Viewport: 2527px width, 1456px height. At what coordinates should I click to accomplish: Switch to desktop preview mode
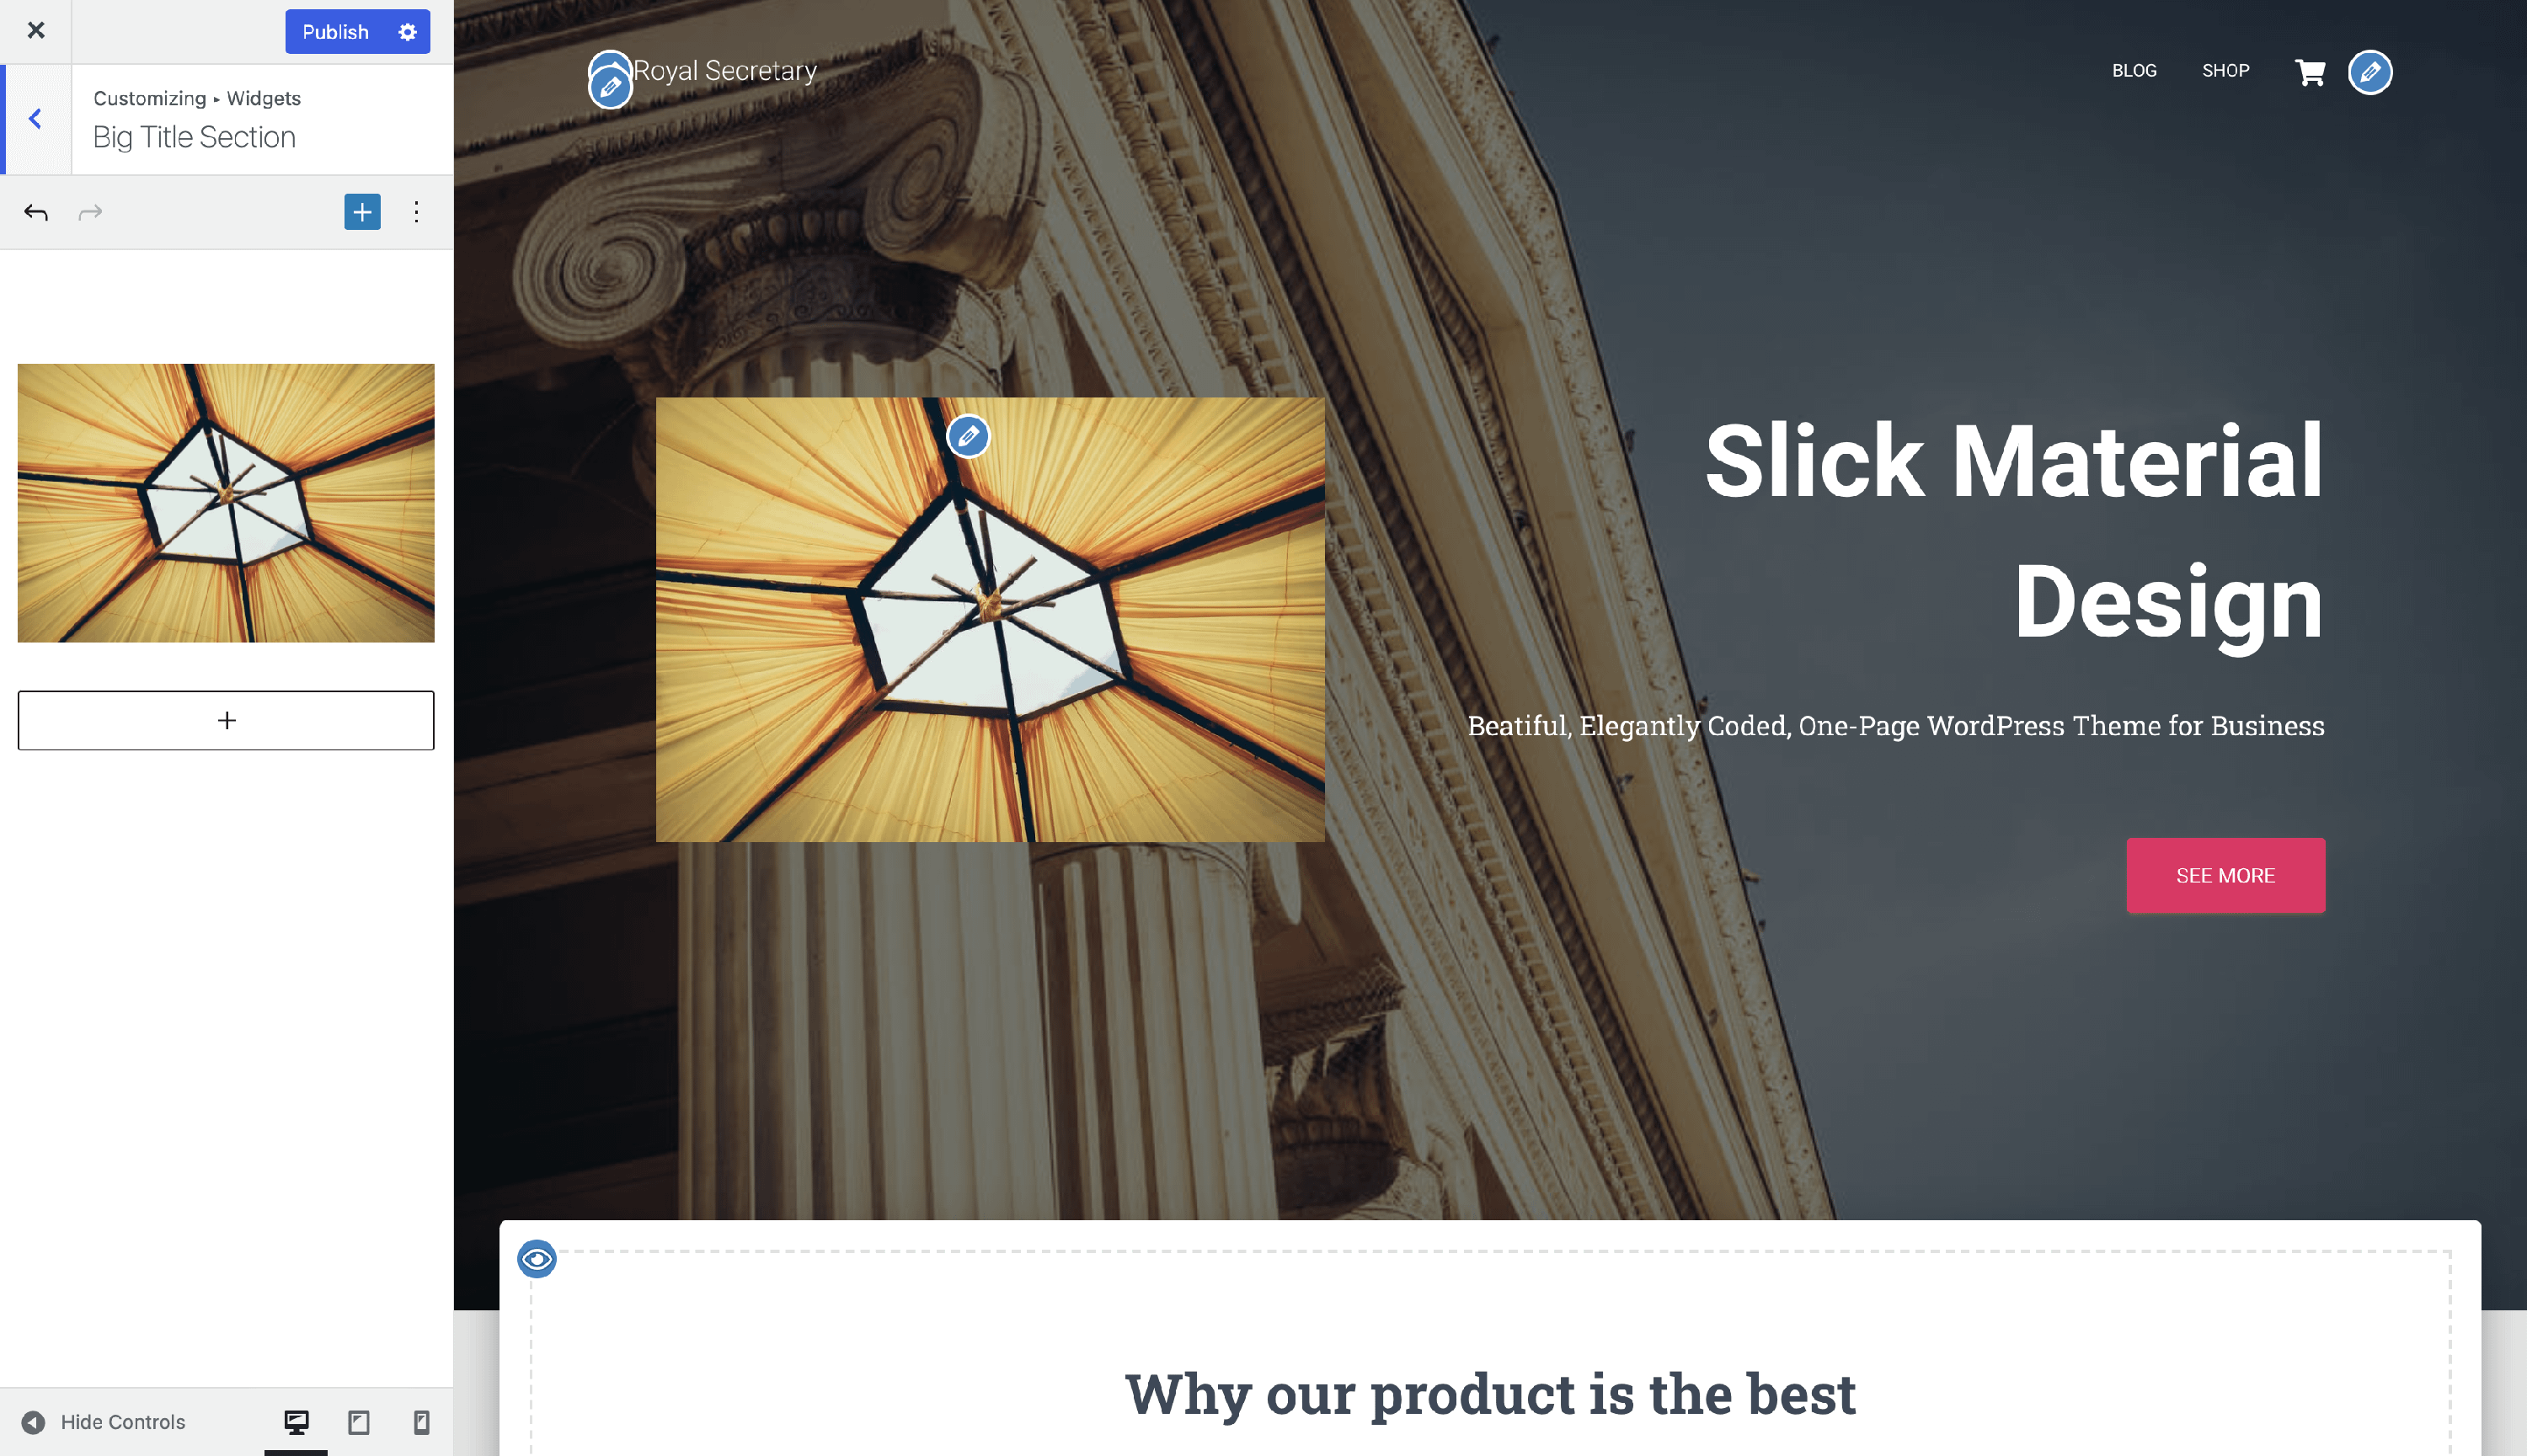296,1422
